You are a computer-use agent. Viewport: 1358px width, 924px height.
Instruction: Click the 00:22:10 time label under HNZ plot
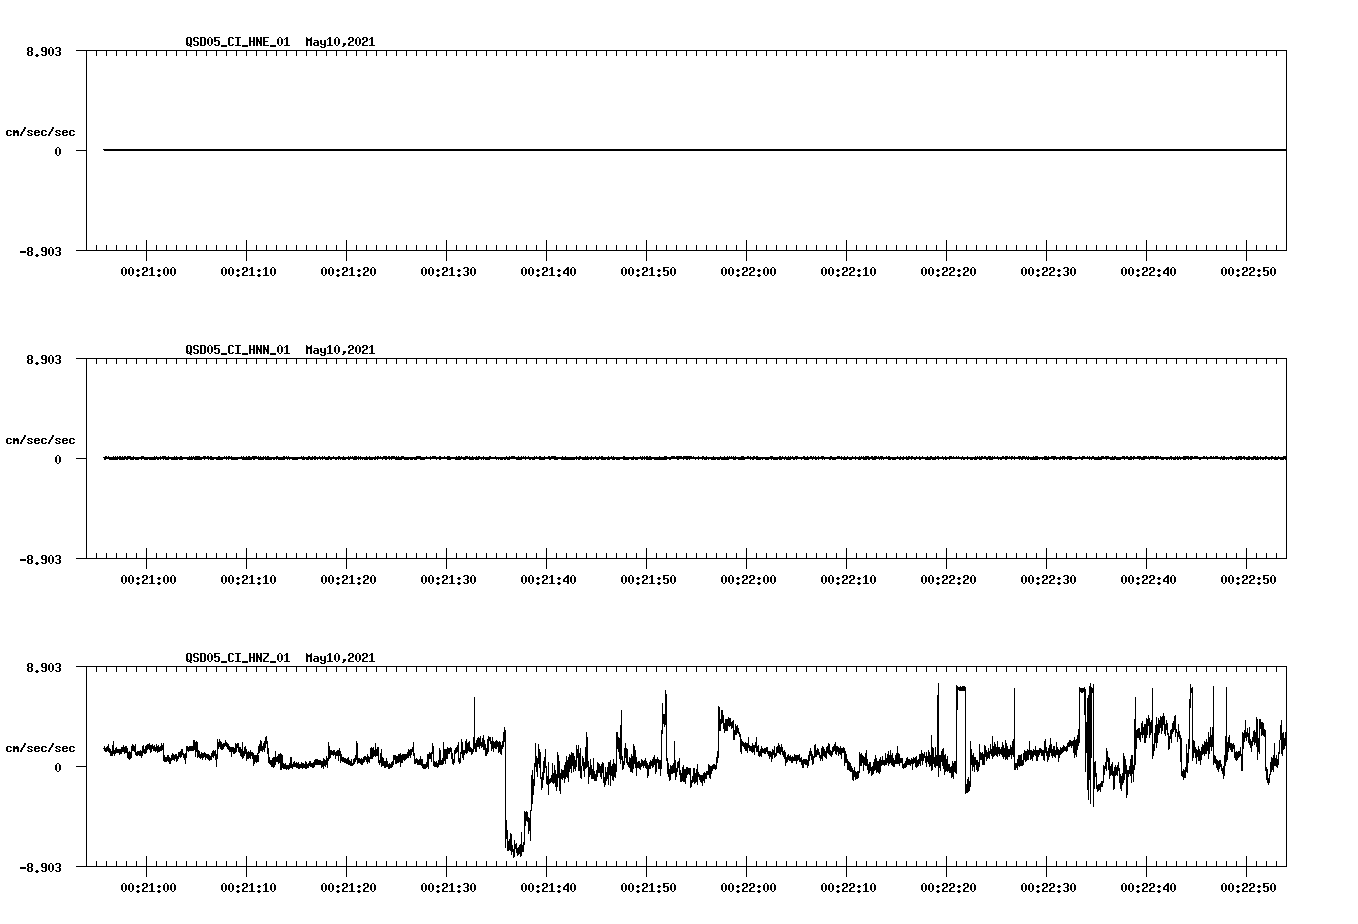tap(848, 888)
